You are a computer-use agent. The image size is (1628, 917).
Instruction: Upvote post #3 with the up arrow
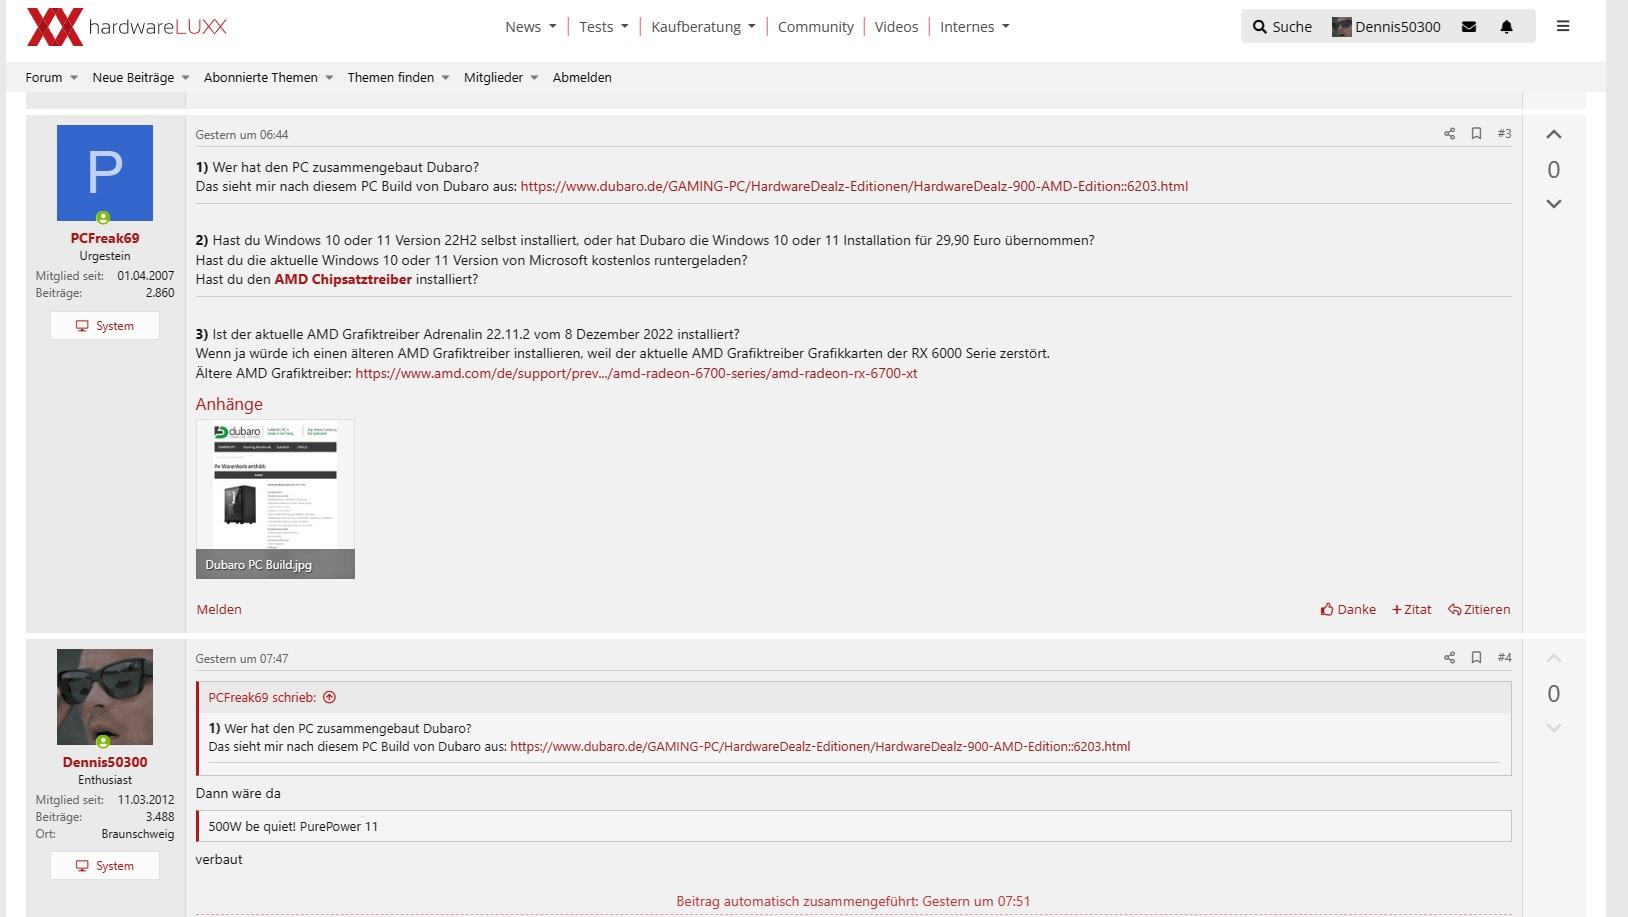pos(1553,134)
